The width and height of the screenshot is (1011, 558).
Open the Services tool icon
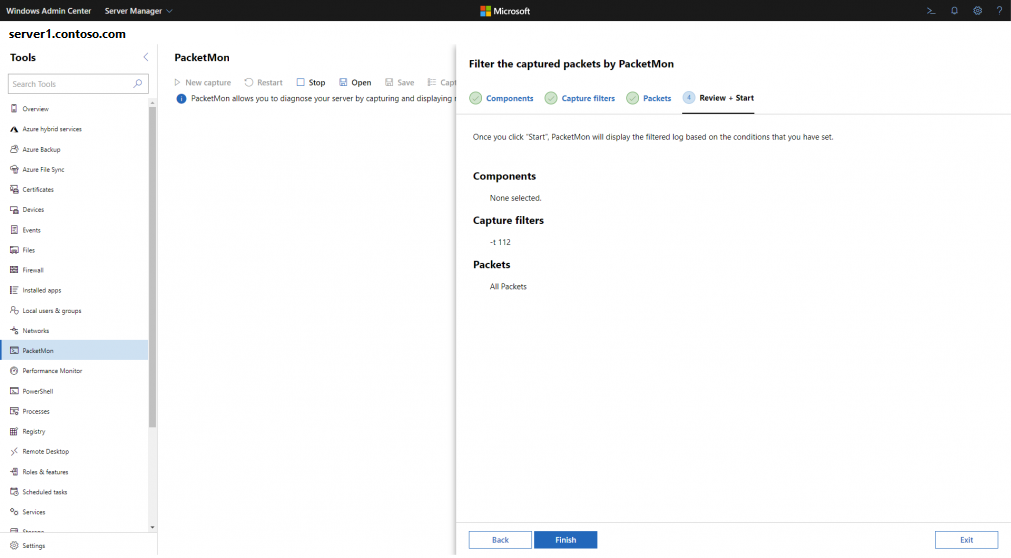pos(14,512)
